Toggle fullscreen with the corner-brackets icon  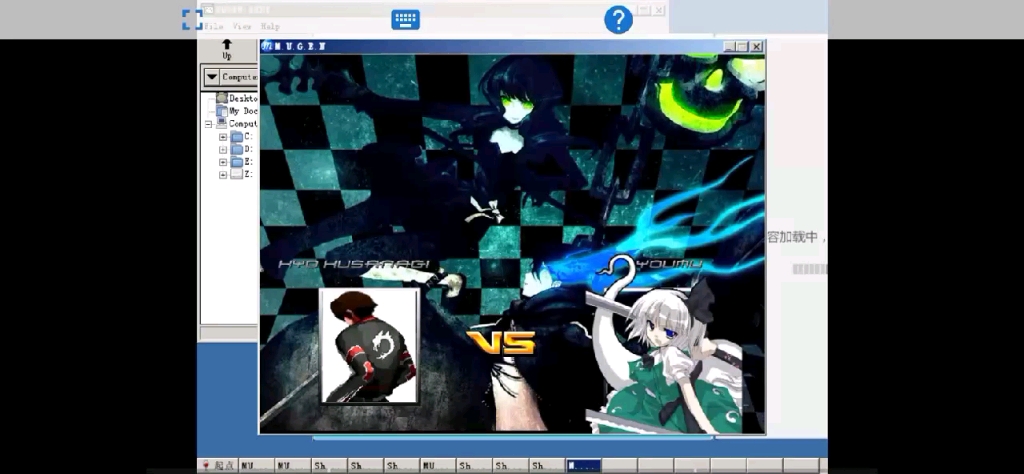(x=192, y=19)
